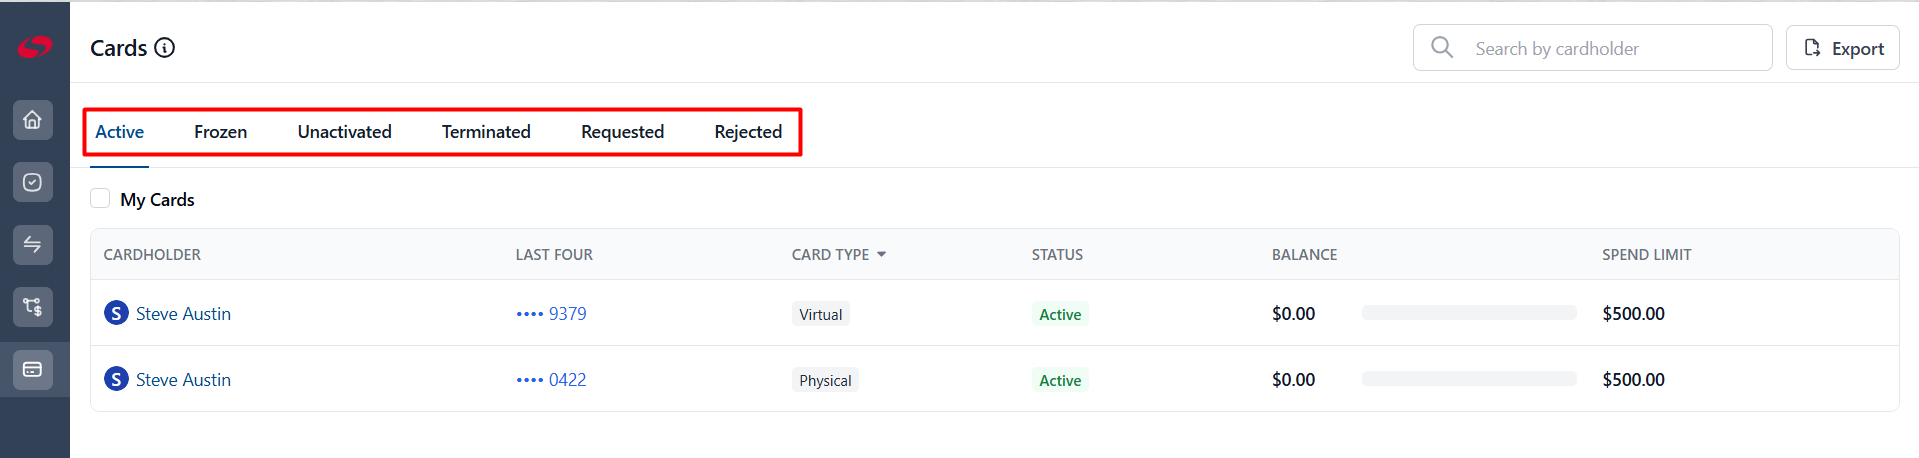The height and width of the screenshot is (458, 1919).
Task: Open card ending in 9379
Action: coord(551,313)
